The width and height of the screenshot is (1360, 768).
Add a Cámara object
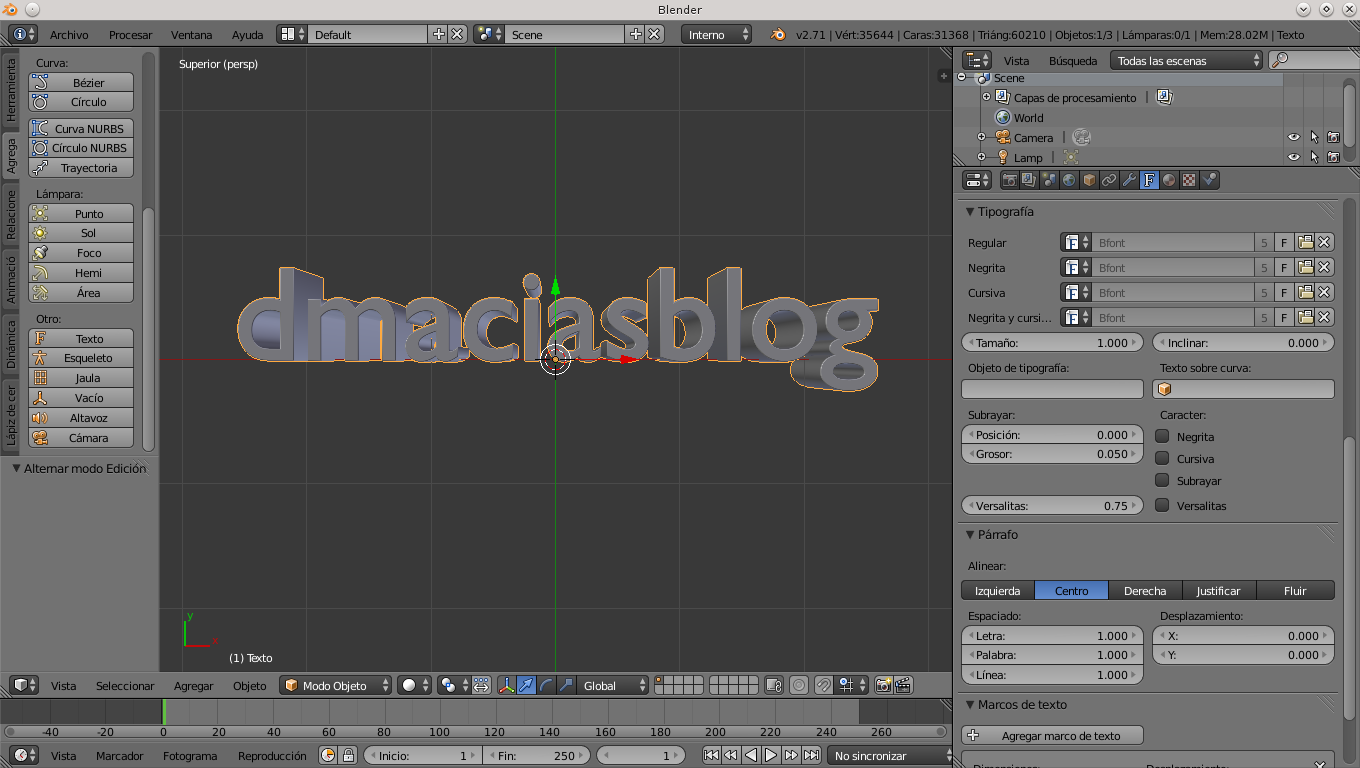(x=81, y=438)
